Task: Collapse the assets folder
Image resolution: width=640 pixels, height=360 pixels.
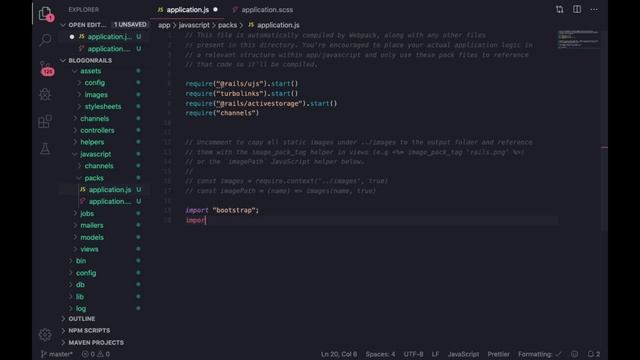Action: 90,71
